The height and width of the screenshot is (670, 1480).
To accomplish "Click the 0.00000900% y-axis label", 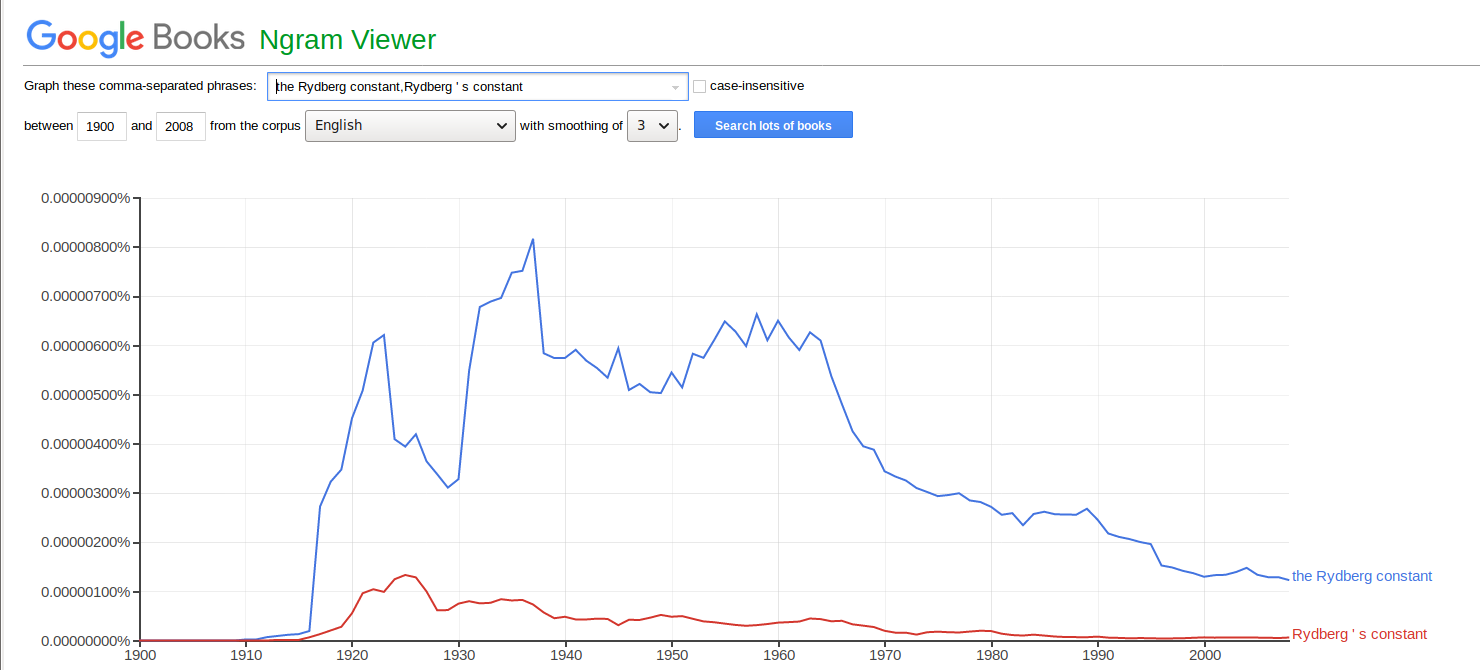I will click(85, 198).
